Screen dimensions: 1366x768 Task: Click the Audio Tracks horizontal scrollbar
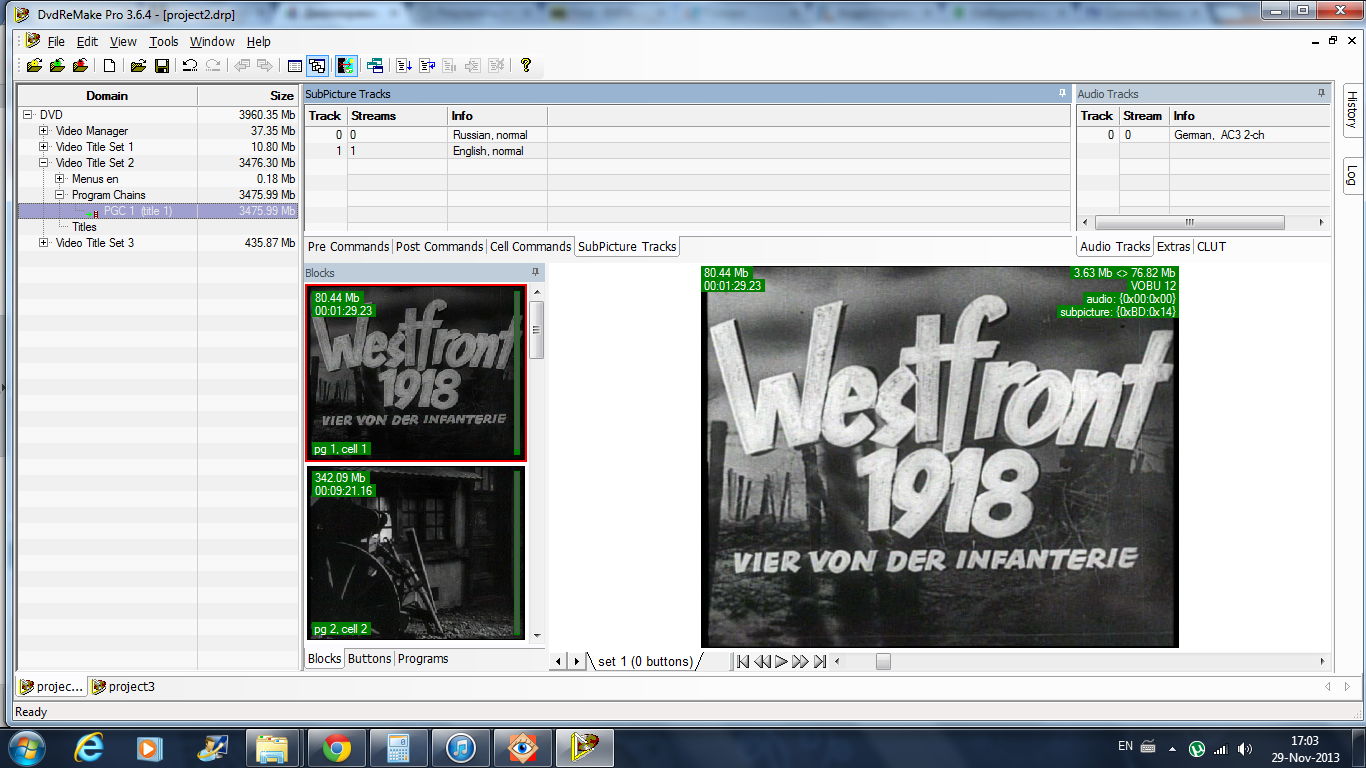click(x=1204, y=223)
